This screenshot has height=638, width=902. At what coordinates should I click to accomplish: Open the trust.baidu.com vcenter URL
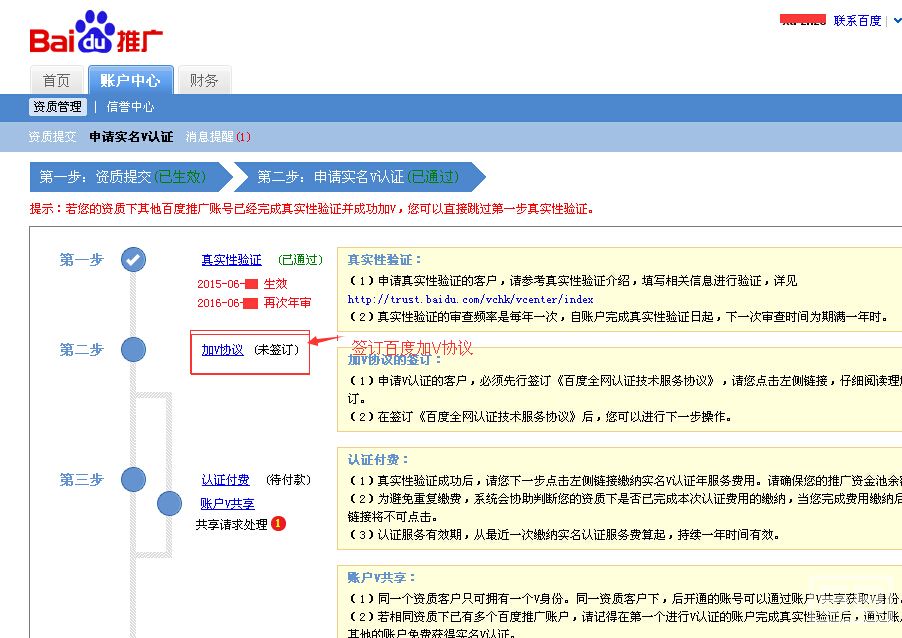pyautogui.click(x=470, y=299)
